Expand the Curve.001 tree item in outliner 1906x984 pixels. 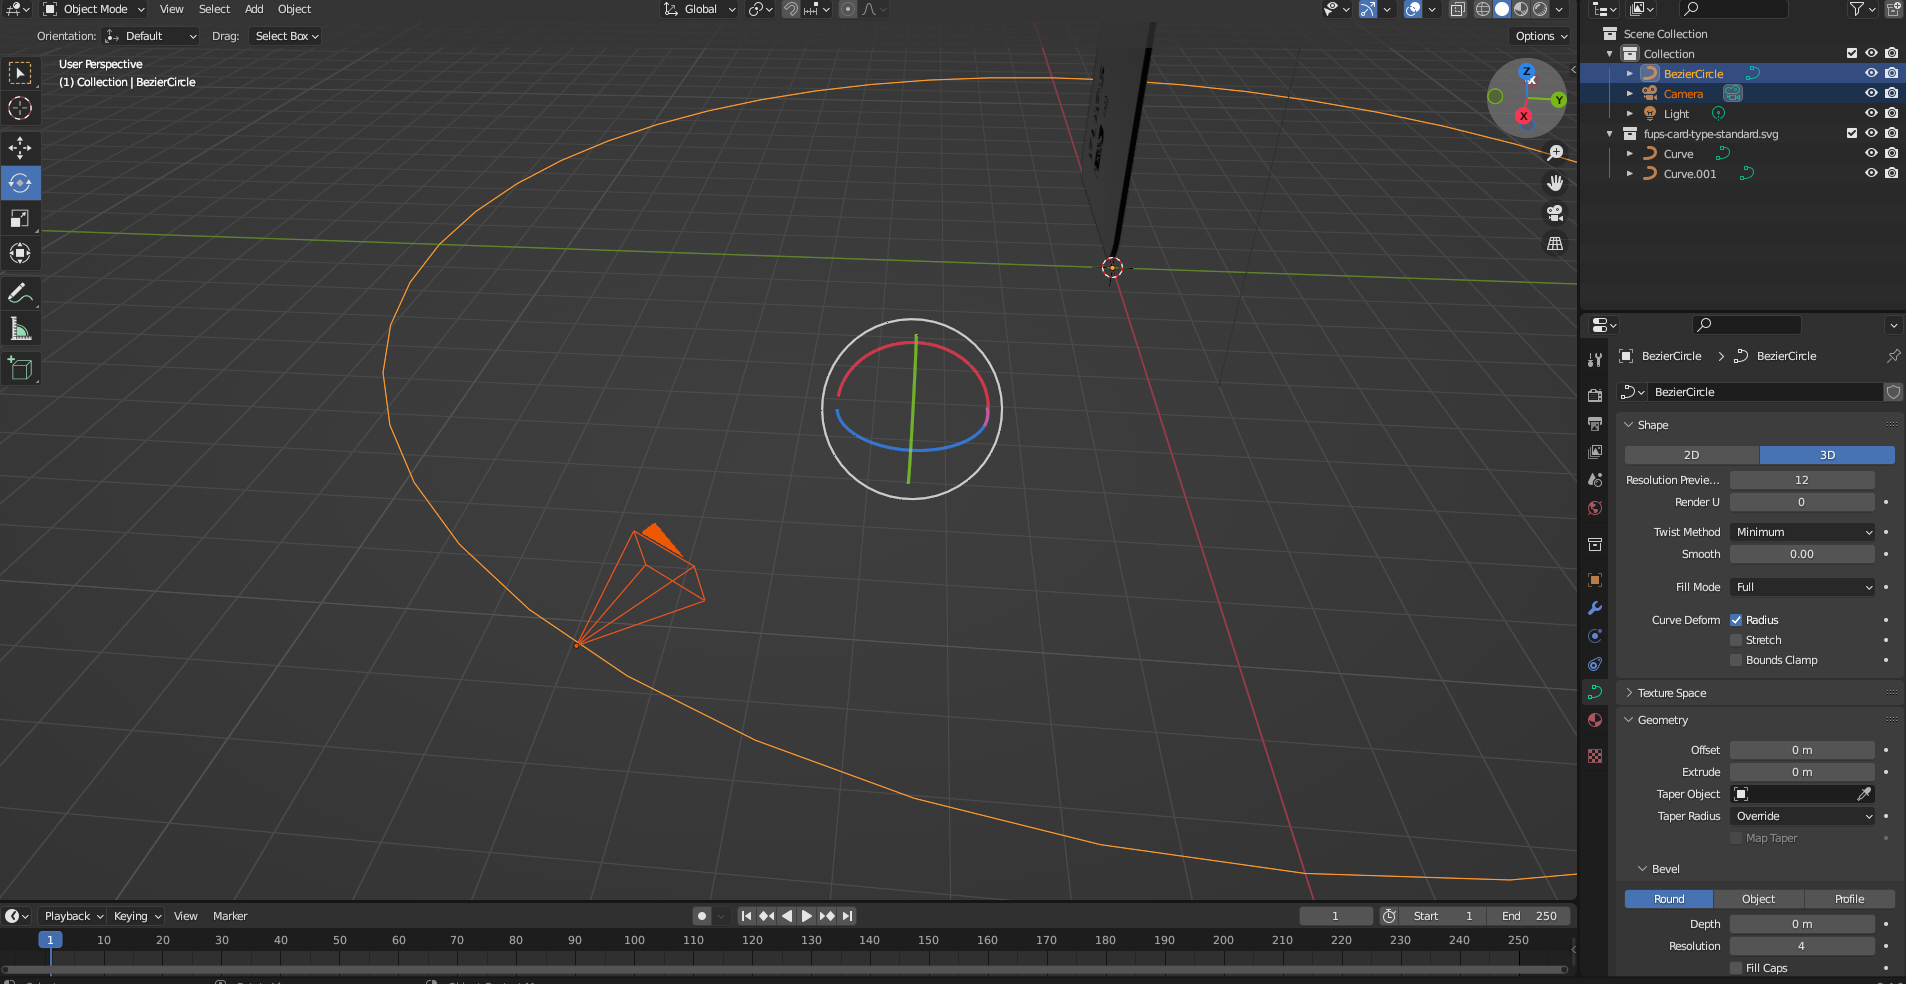[x=1629, y=173]
